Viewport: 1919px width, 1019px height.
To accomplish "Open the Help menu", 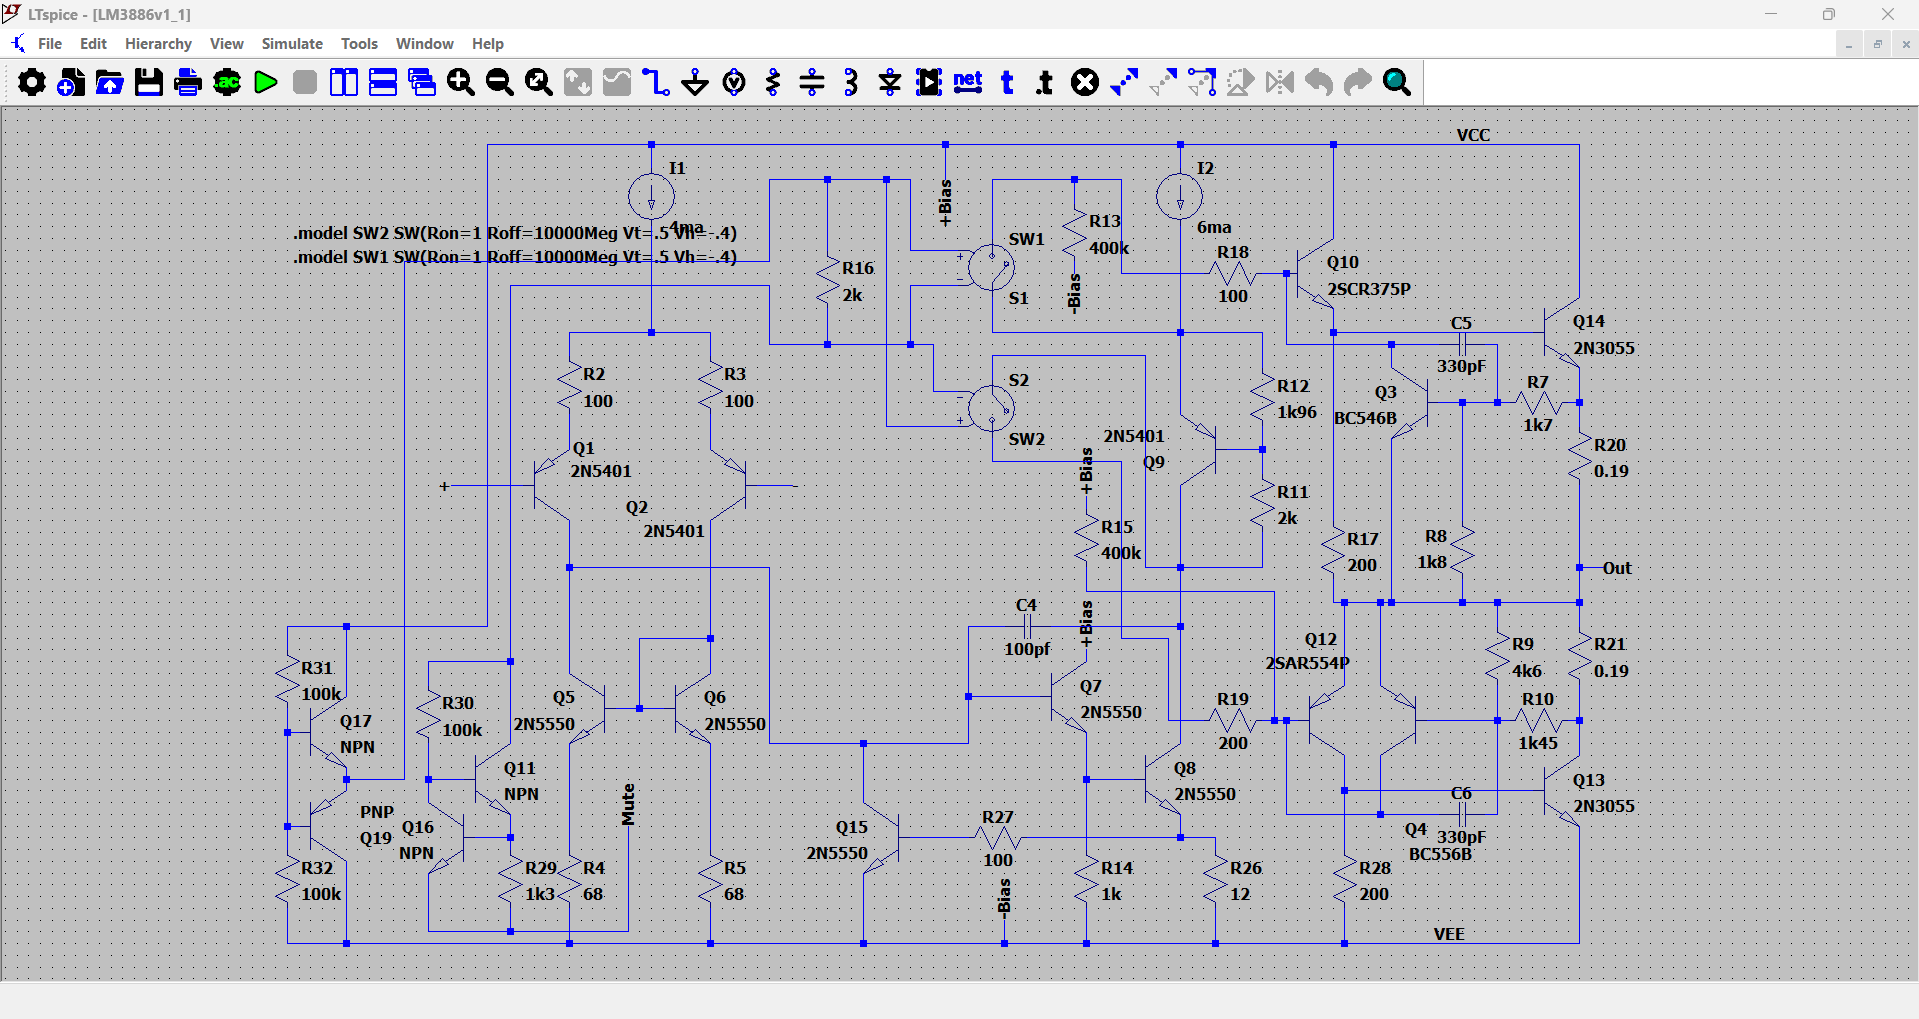I will pos(488,44).
